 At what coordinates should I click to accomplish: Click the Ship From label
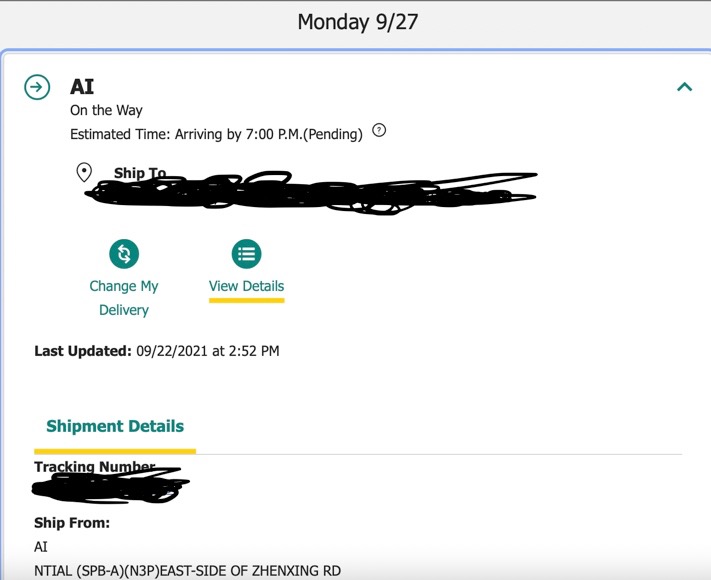pyautogui.click(x=72, y=523)
